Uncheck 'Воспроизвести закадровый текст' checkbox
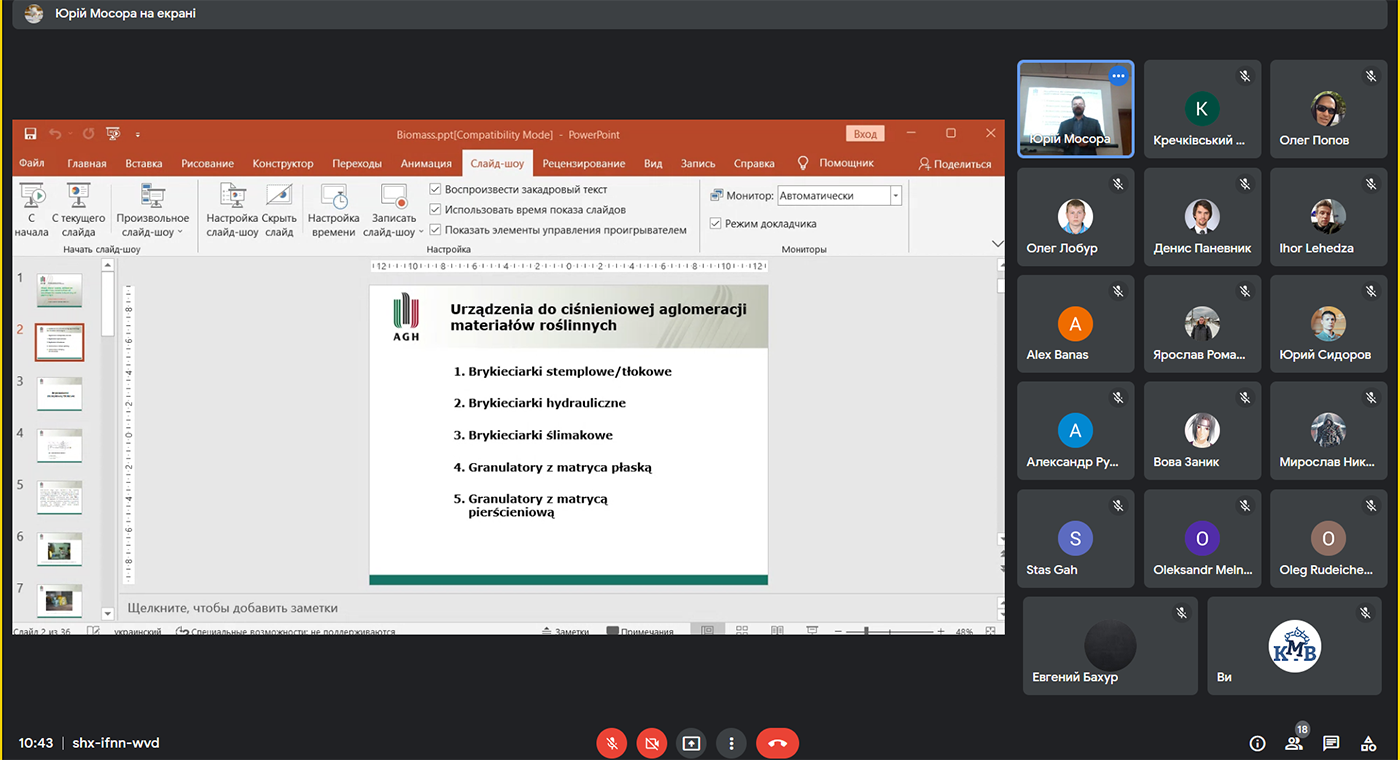The image size is (1400, 760). coord(435,189)
